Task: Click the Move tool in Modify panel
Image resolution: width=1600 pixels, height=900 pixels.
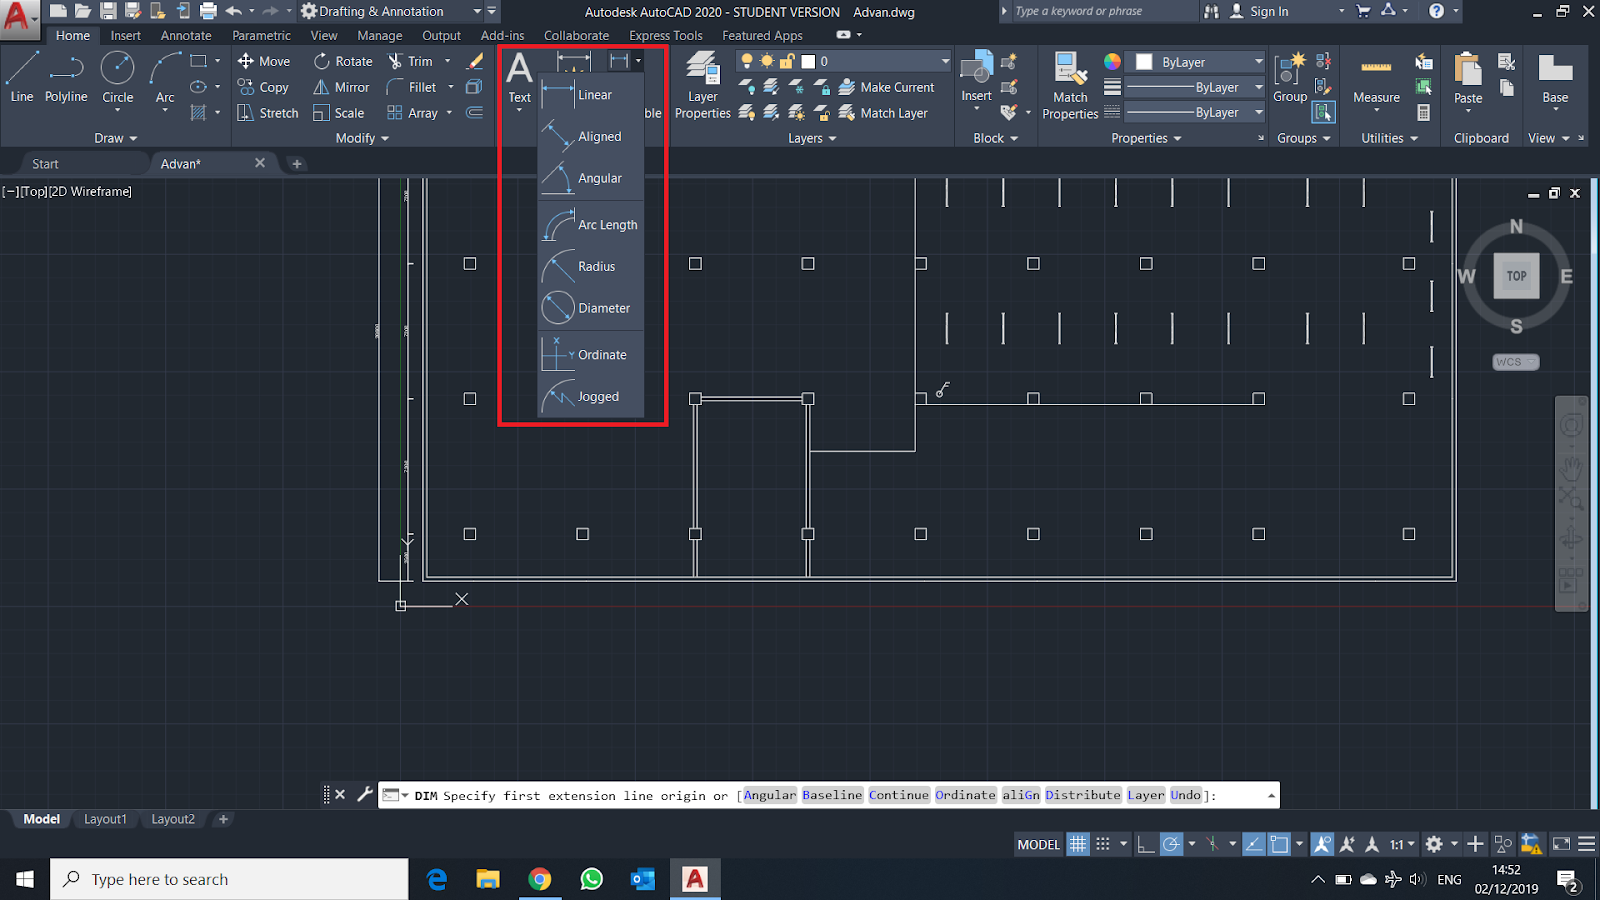Action: (264, 61)
